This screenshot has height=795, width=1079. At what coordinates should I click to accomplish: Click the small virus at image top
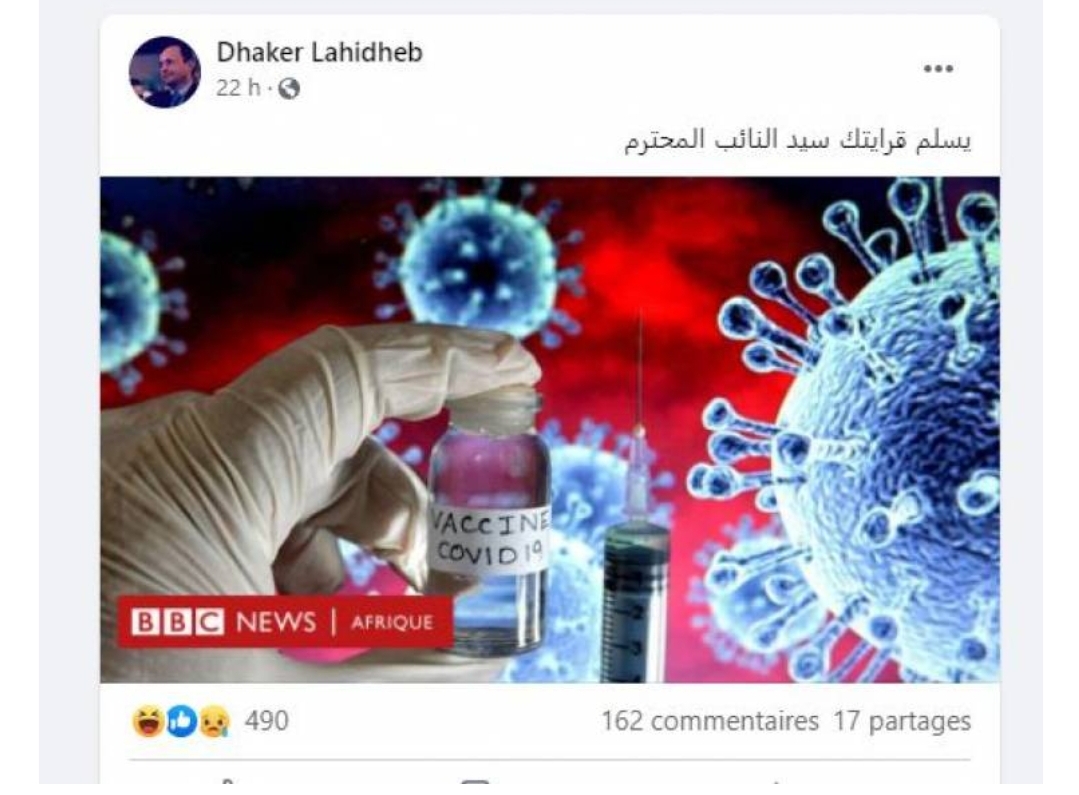[480, 265]
